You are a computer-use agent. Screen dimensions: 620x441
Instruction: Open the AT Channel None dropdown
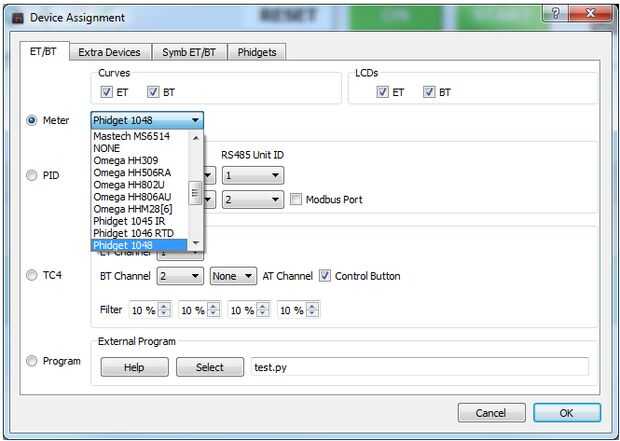click(232, 276)
